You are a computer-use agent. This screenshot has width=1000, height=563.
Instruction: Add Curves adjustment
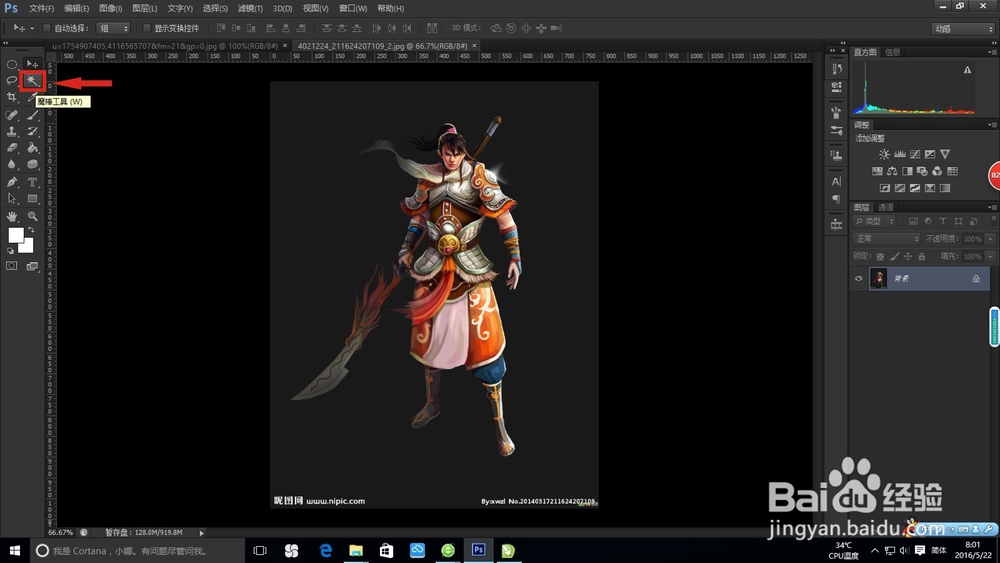click(x=915, y=154)
